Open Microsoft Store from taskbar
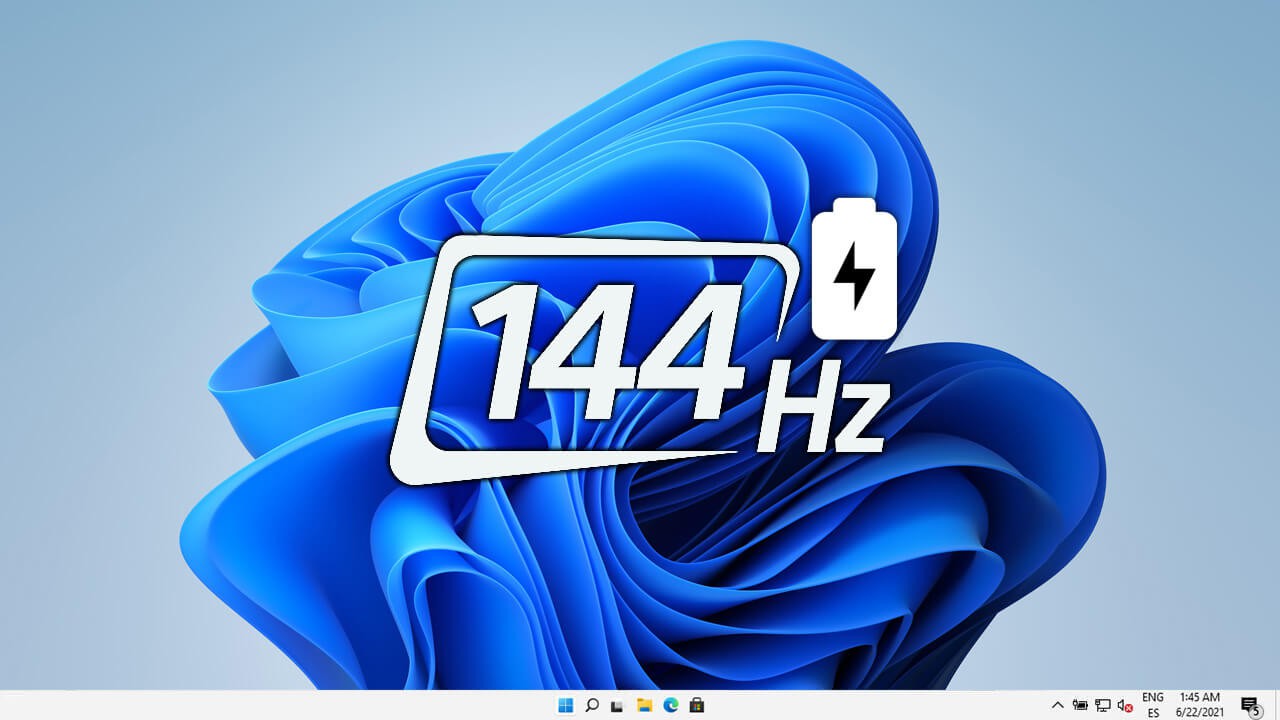Screen dimensions: 1280x720 (x=697, y=705)
